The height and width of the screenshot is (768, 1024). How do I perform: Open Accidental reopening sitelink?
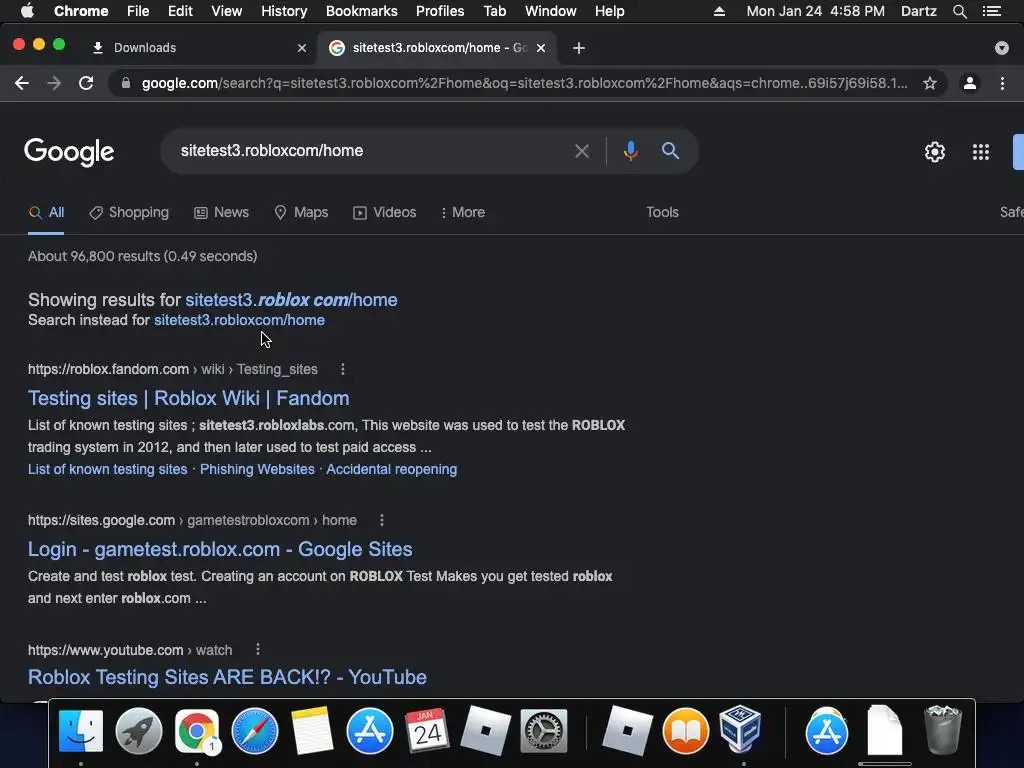tap(392, 469)
